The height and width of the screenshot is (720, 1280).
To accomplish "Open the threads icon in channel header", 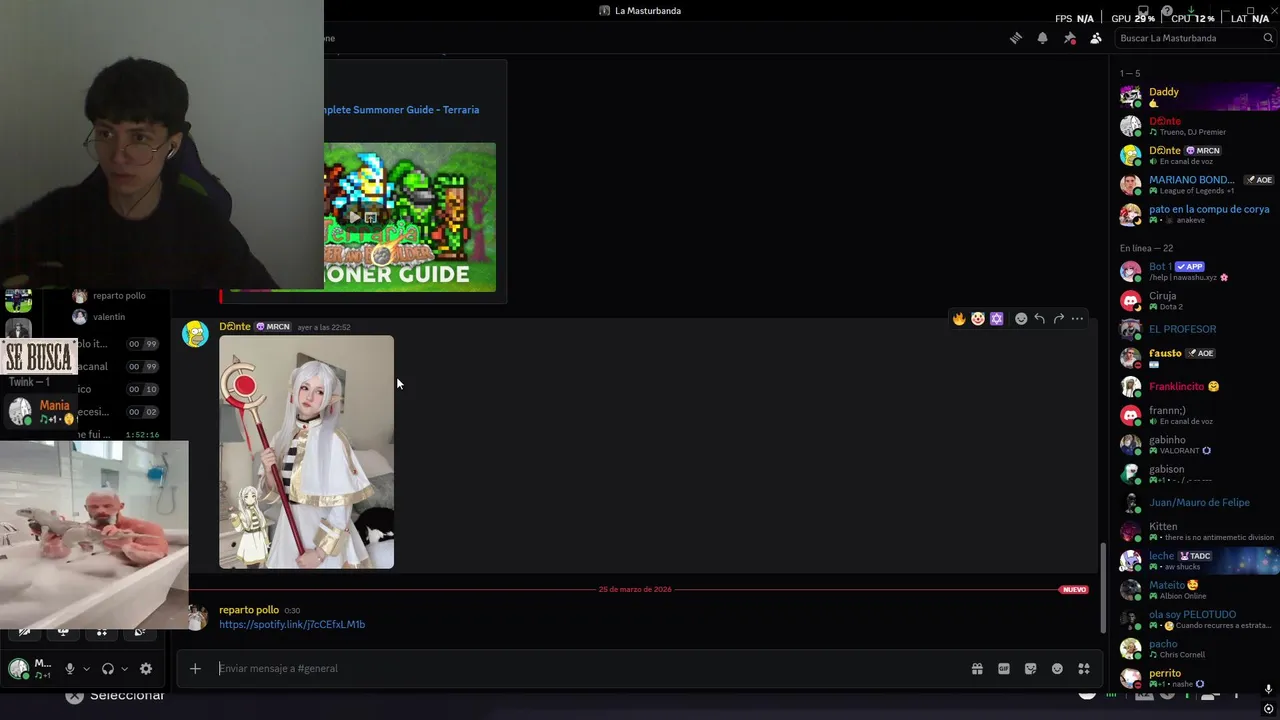I will point(1015,38).
